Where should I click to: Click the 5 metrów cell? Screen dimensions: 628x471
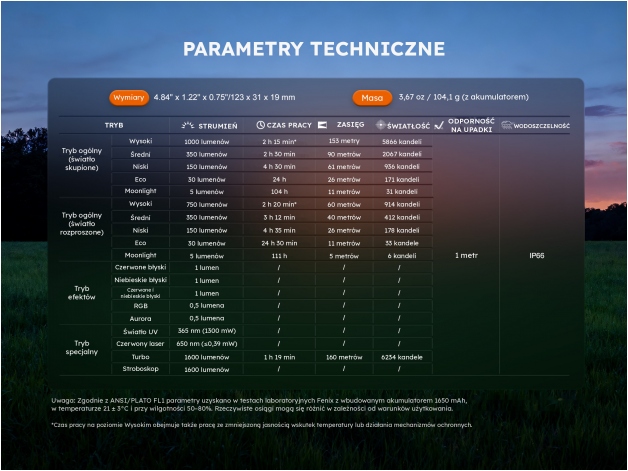344,256
